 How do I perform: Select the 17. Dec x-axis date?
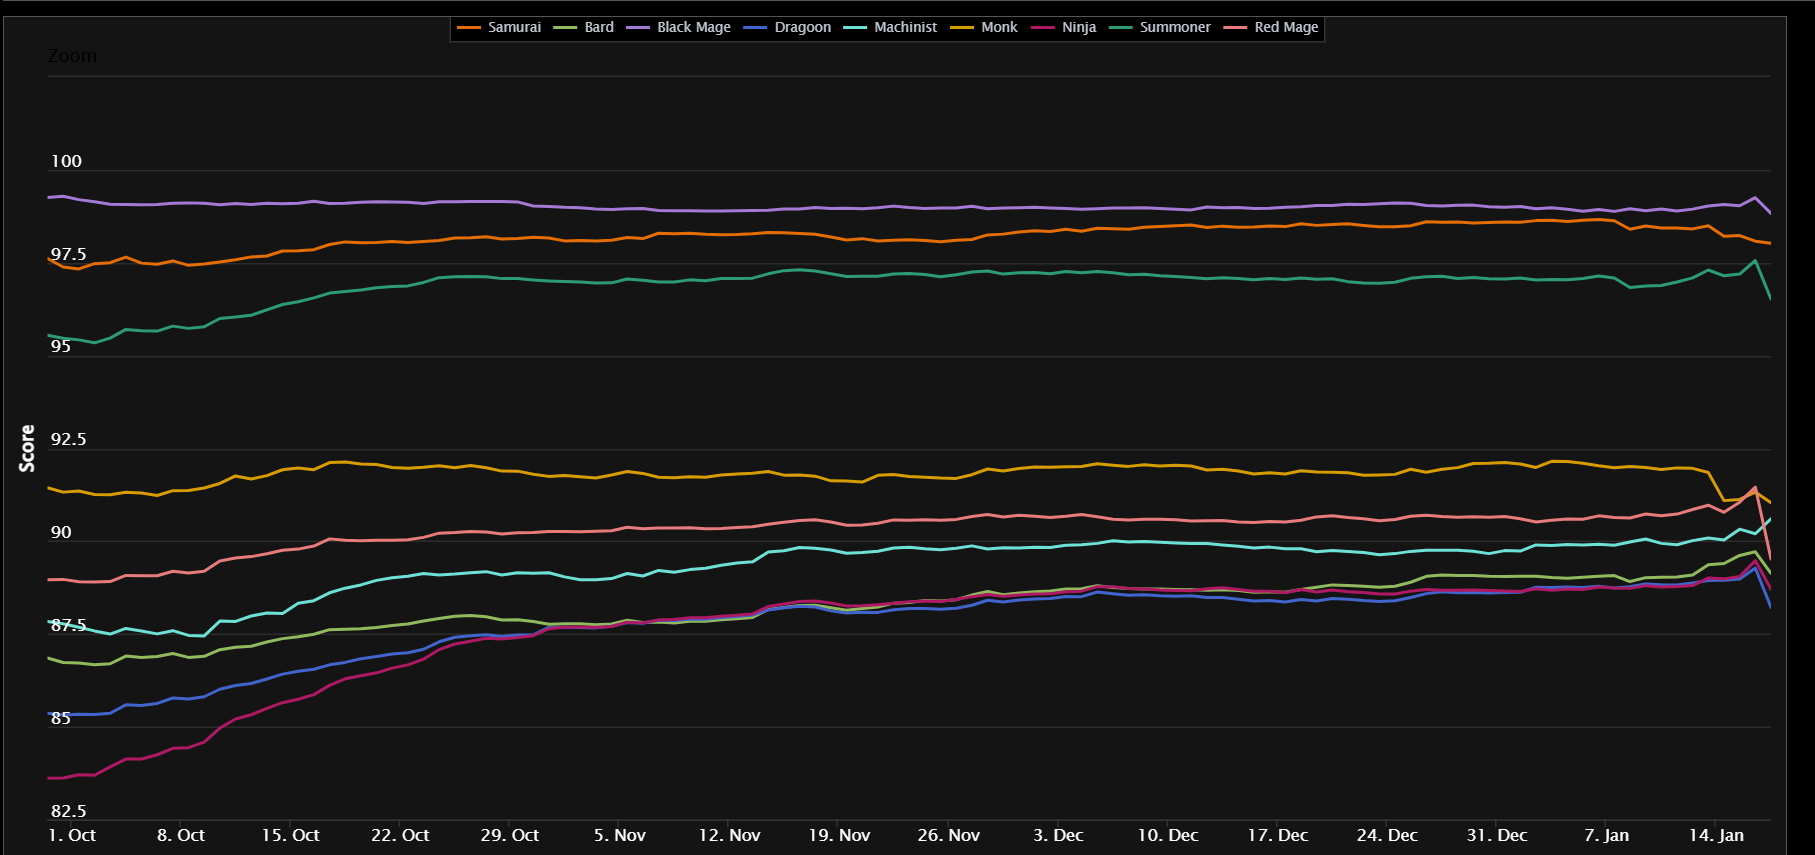1278,835
